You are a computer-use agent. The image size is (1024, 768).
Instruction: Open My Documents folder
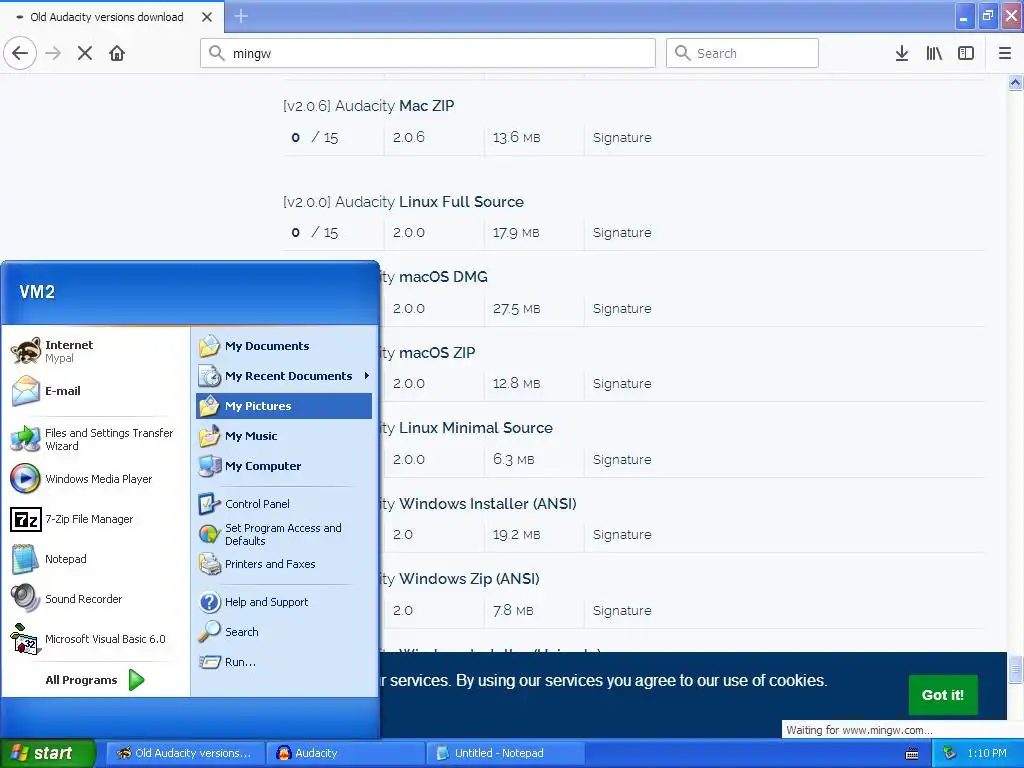click(x=284, y=346)
